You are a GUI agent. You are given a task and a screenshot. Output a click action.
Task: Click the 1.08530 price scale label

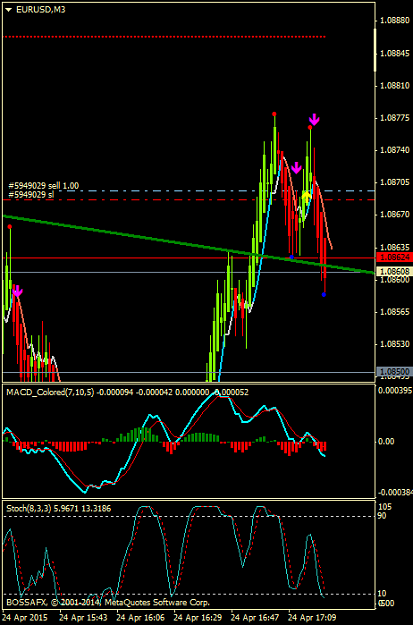point(395,344)
